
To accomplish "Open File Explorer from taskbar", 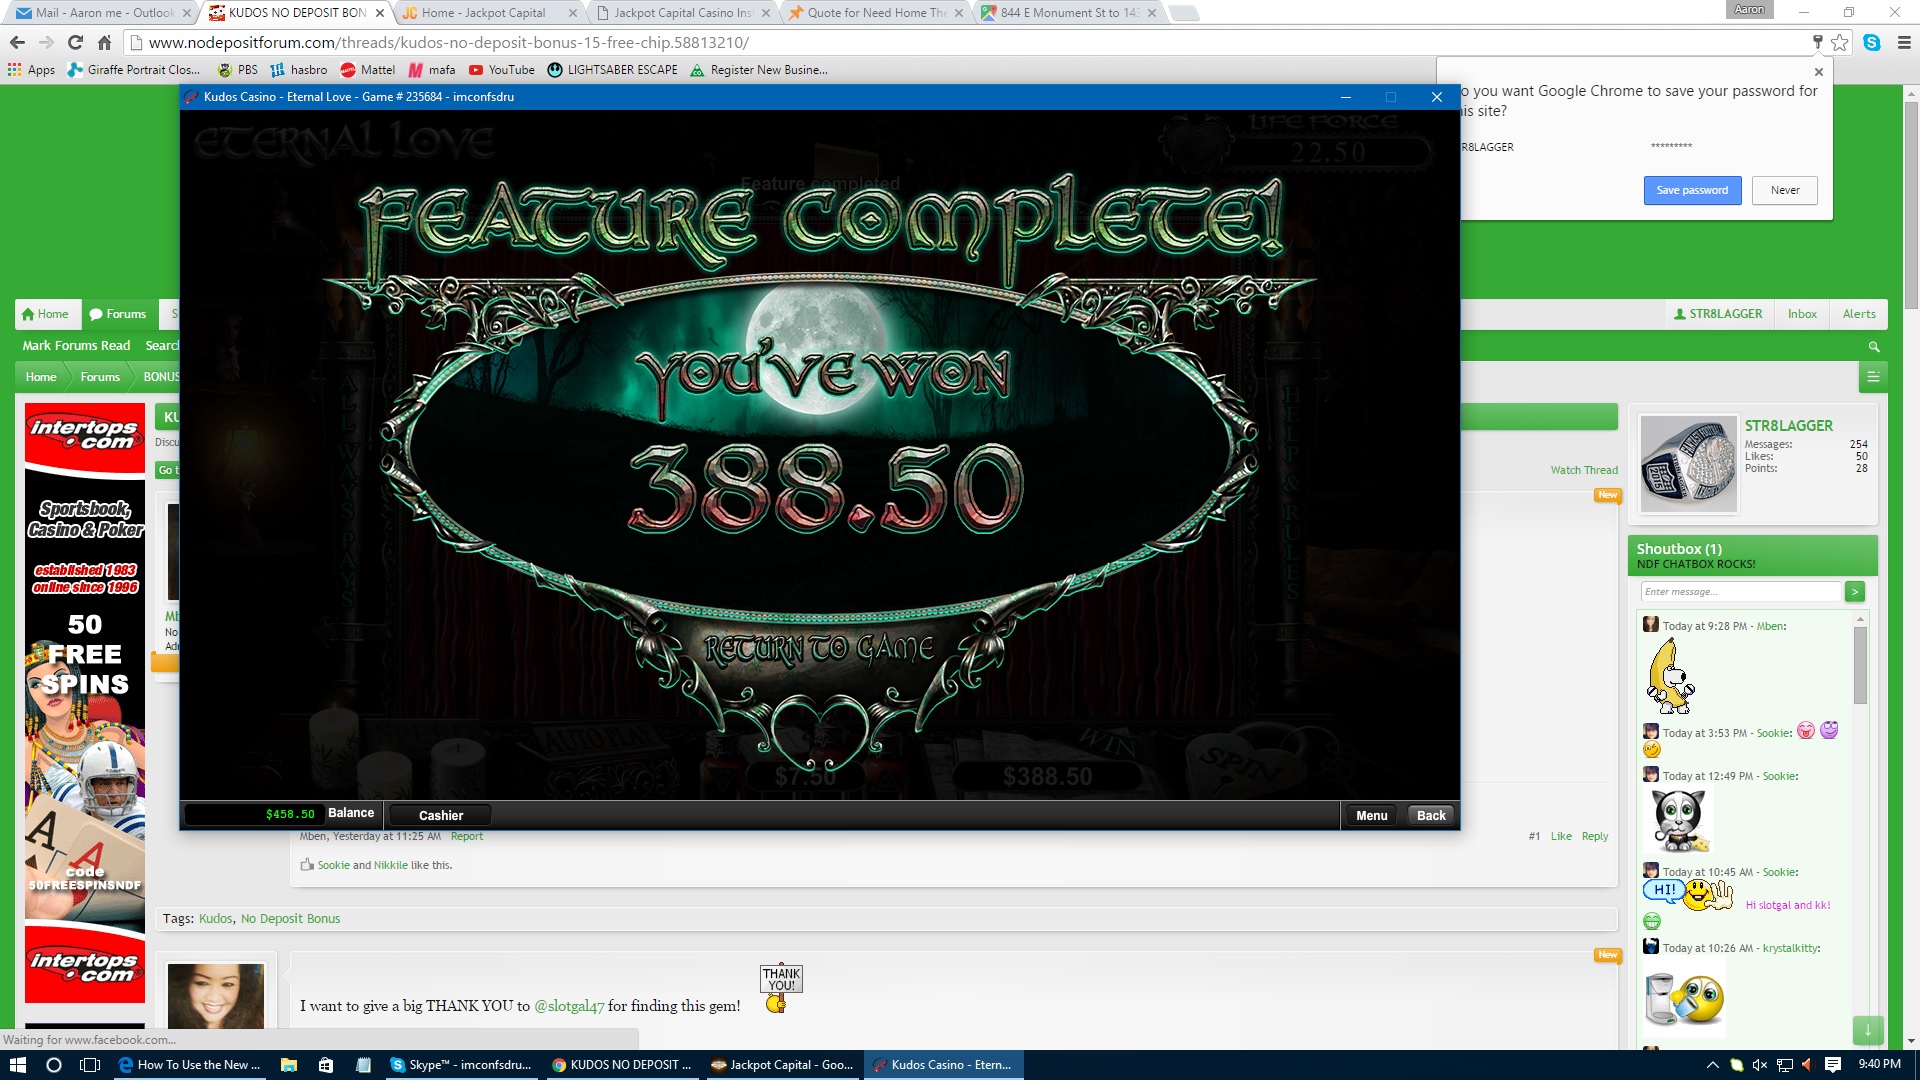I will click(x=289, y=1065).
